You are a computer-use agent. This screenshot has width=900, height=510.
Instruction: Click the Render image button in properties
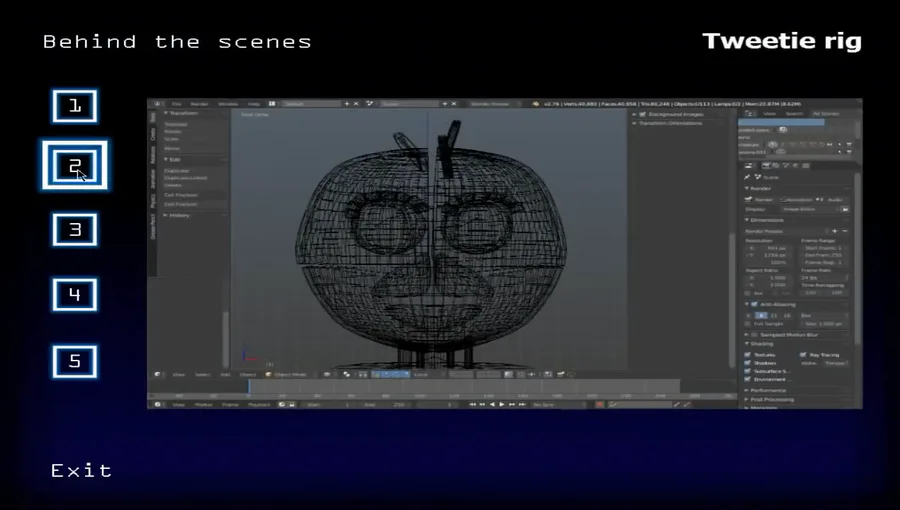click(x=760, y=200)
